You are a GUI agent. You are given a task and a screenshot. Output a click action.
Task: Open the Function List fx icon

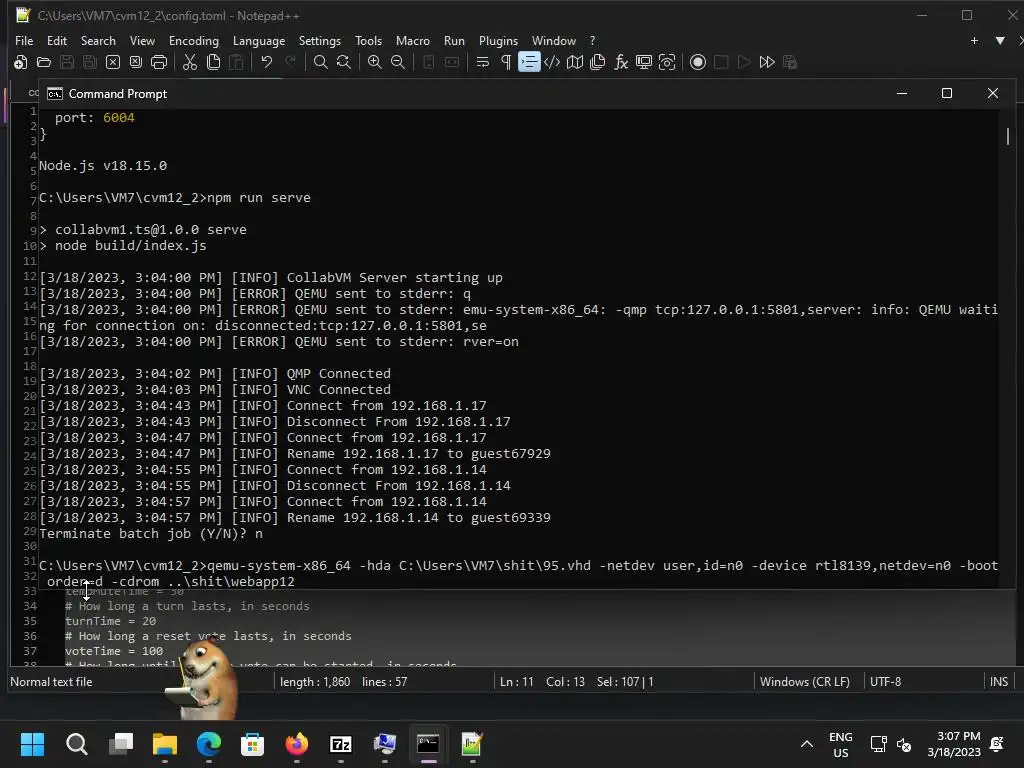click(x=621, y=62)
